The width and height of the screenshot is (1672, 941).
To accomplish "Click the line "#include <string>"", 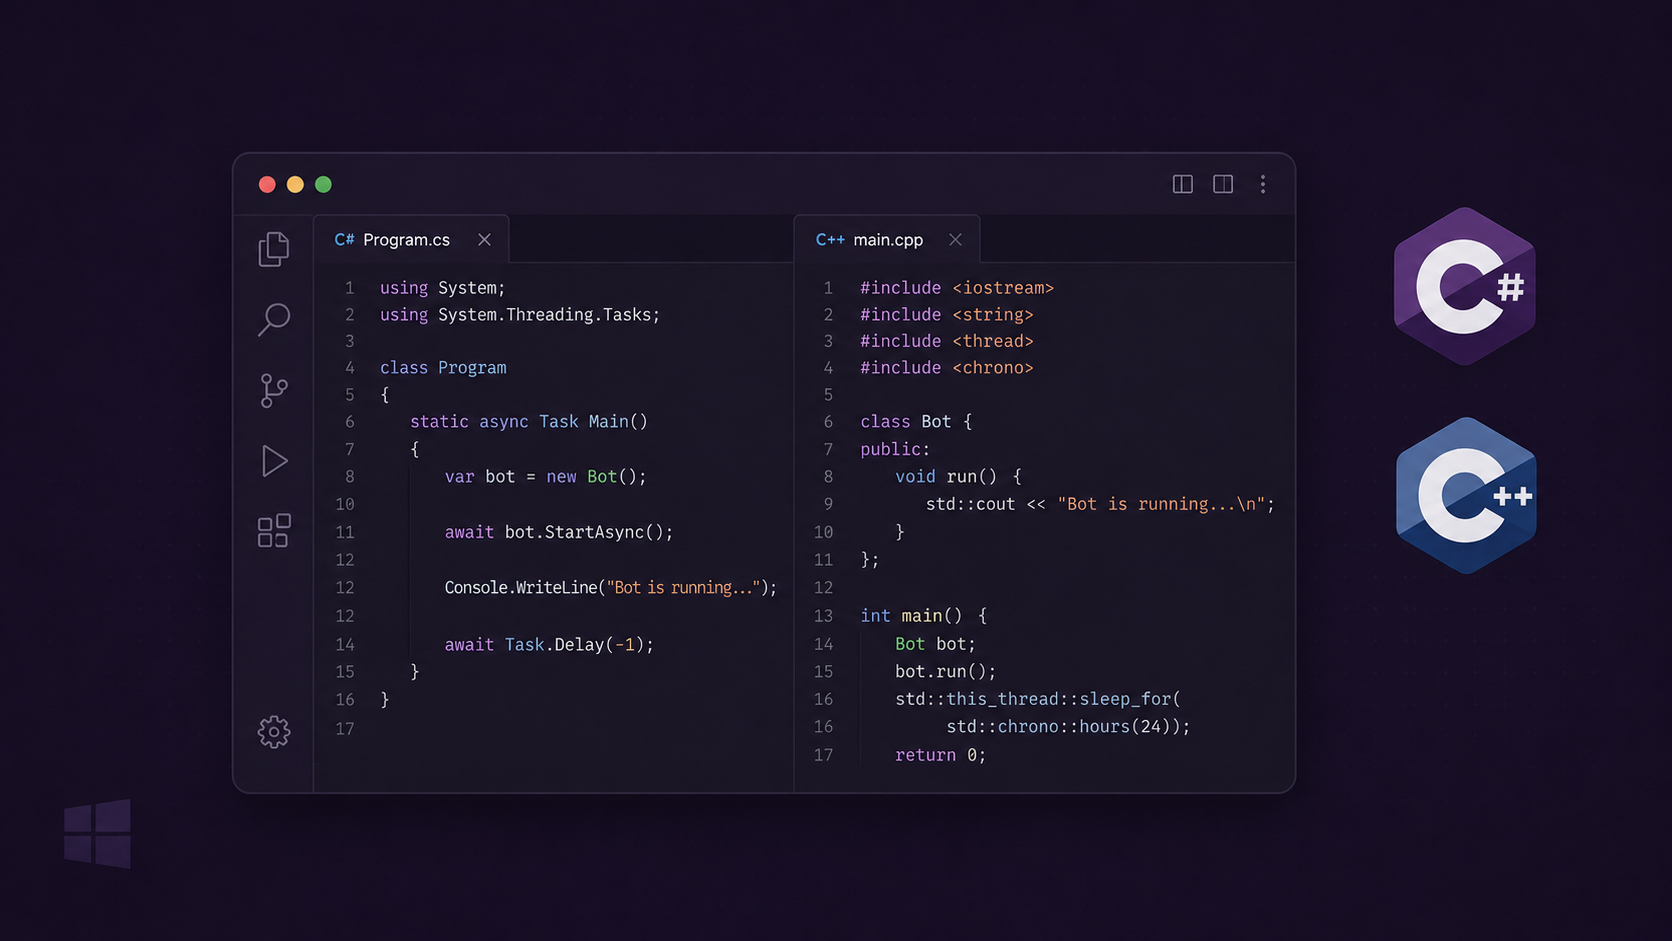I will [947, 315].
